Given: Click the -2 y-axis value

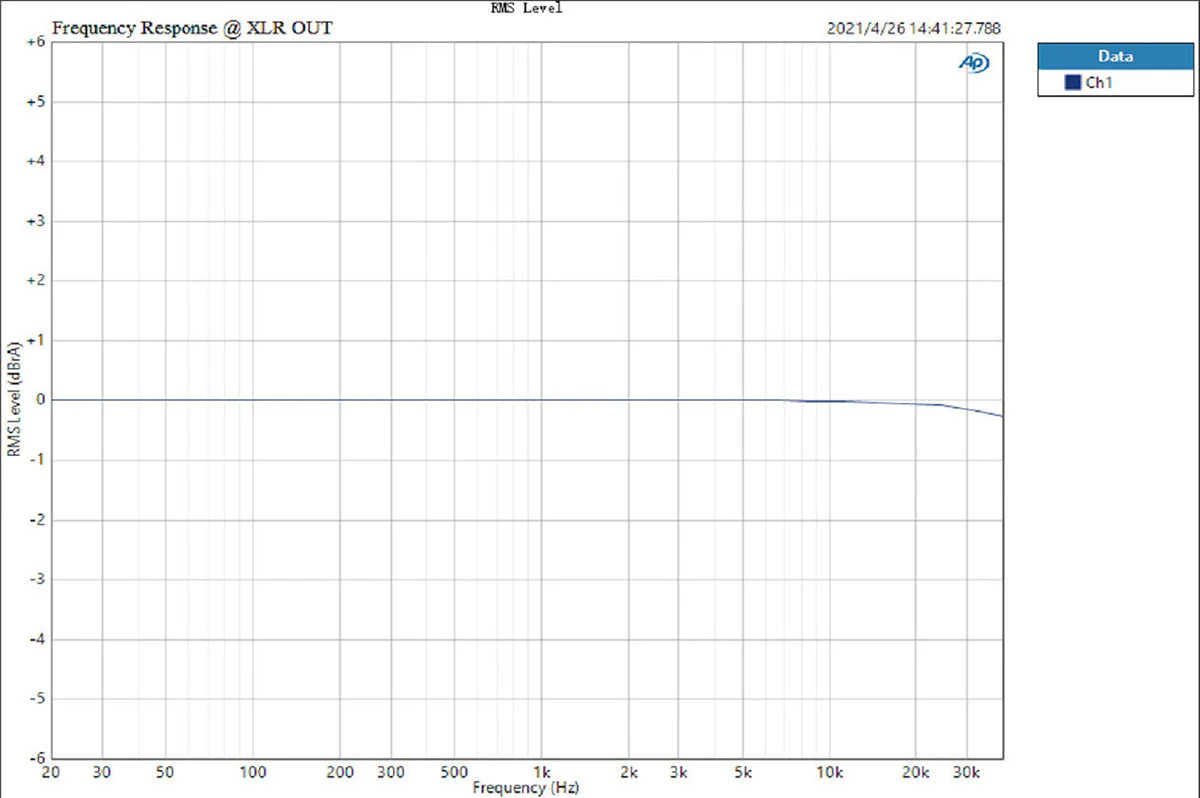Looking at the screenshot, I should pos(38,519).
